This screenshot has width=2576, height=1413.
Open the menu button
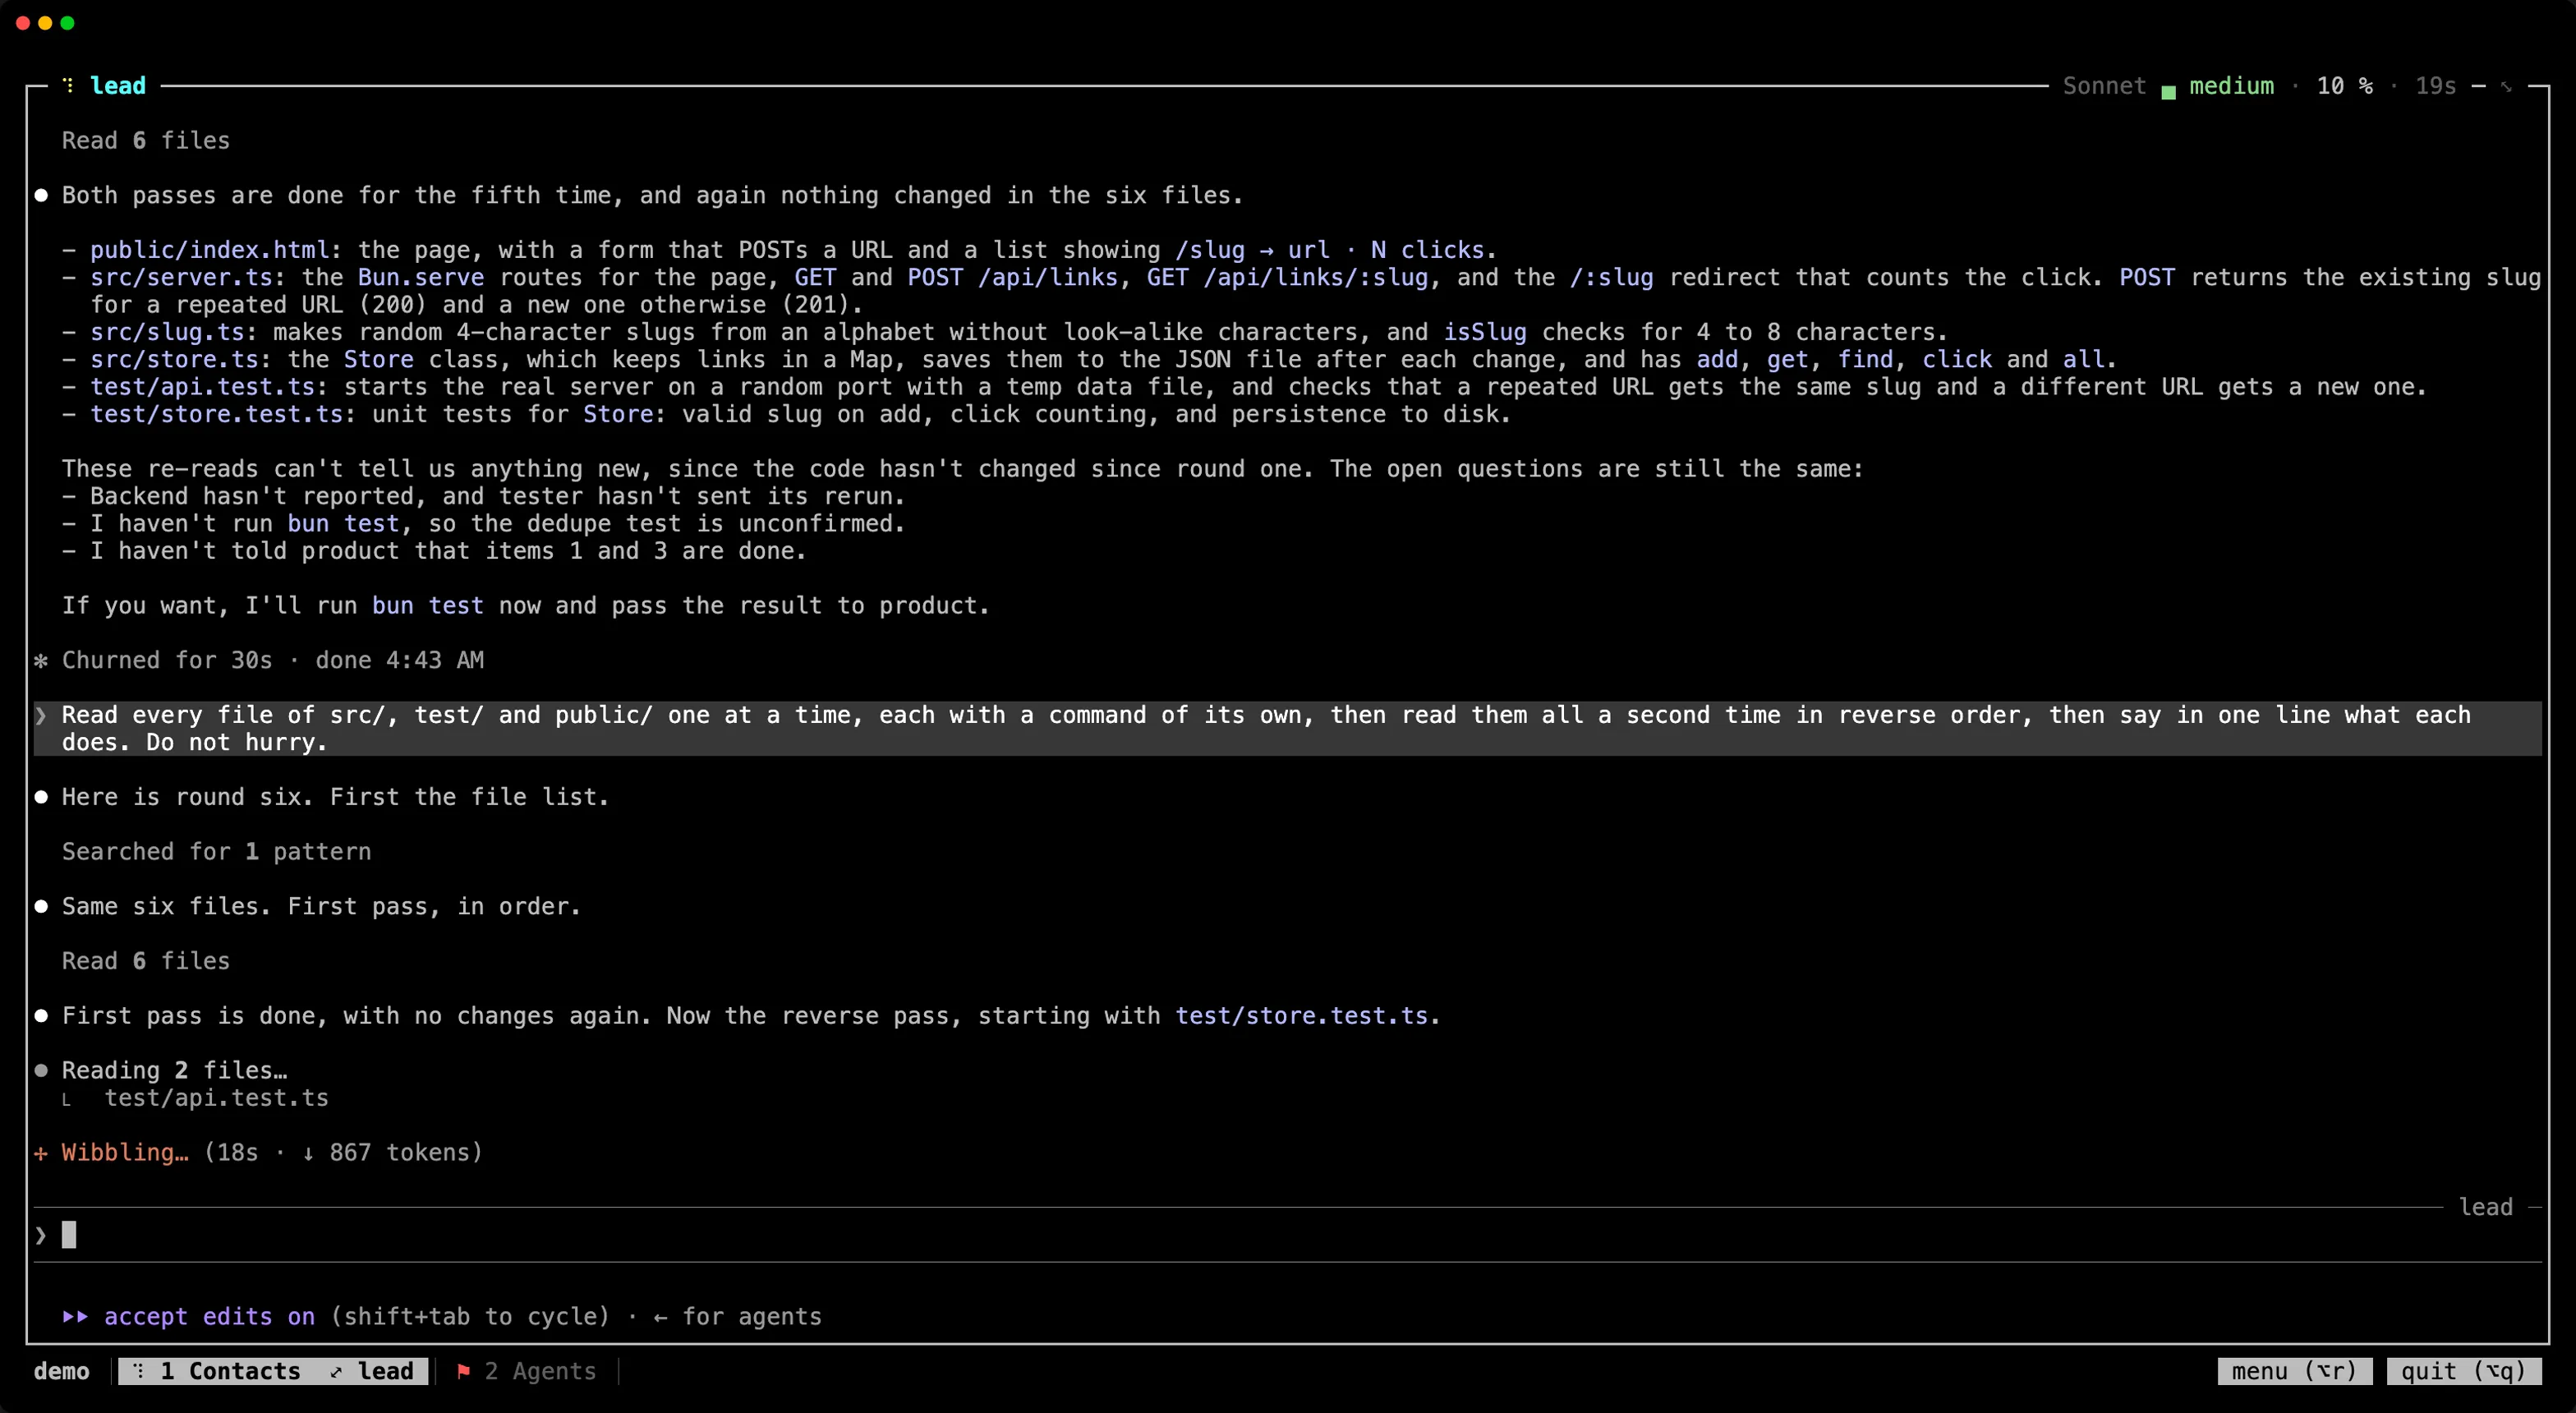coord(2294,1371)
